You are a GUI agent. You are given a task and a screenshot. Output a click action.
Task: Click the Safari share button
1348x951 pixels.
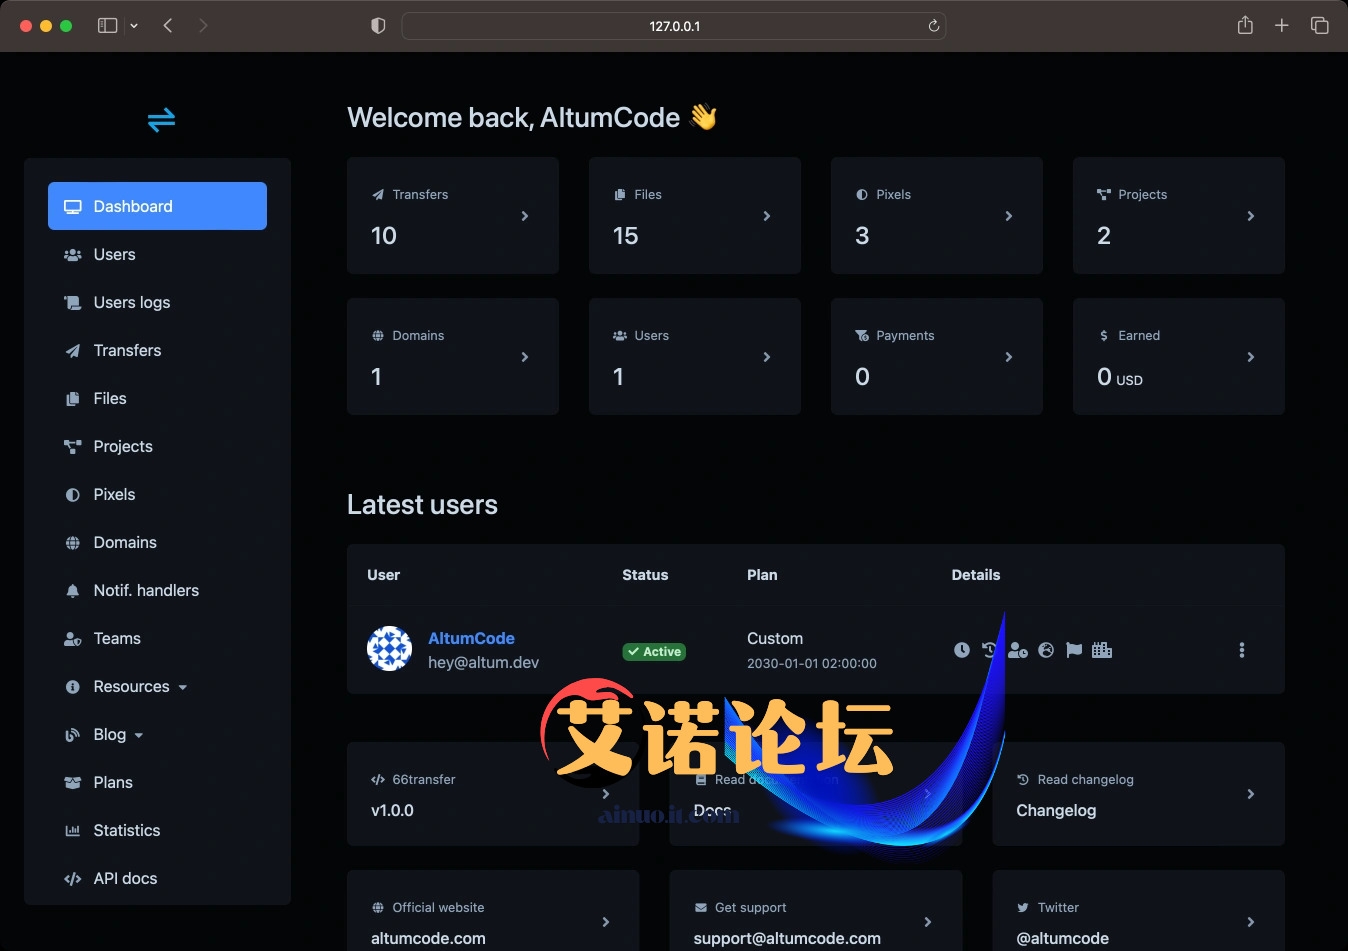(1245, 25)
